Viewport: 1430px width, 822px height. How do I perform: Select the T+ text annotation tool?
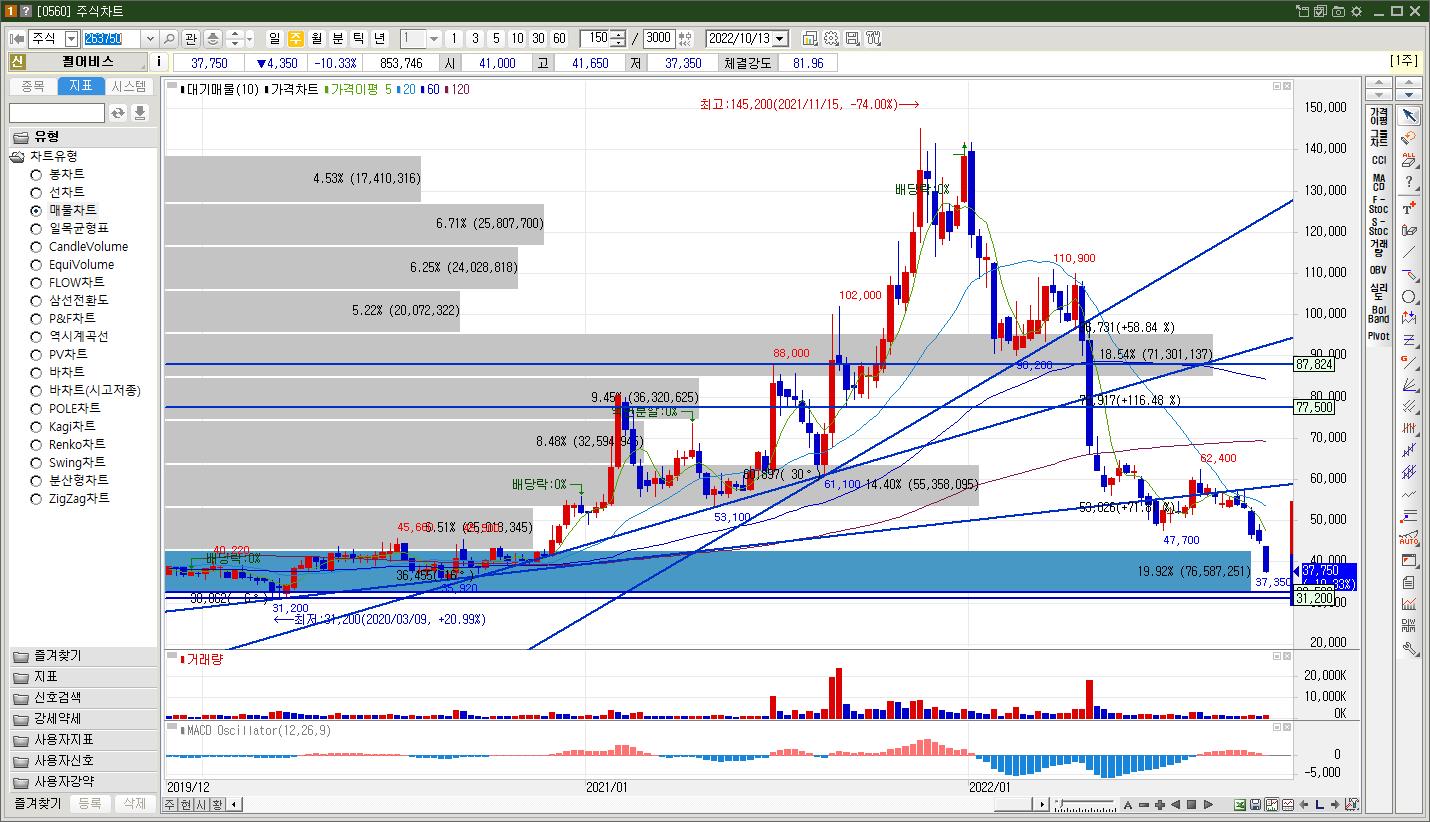(x=1409, y=208)
